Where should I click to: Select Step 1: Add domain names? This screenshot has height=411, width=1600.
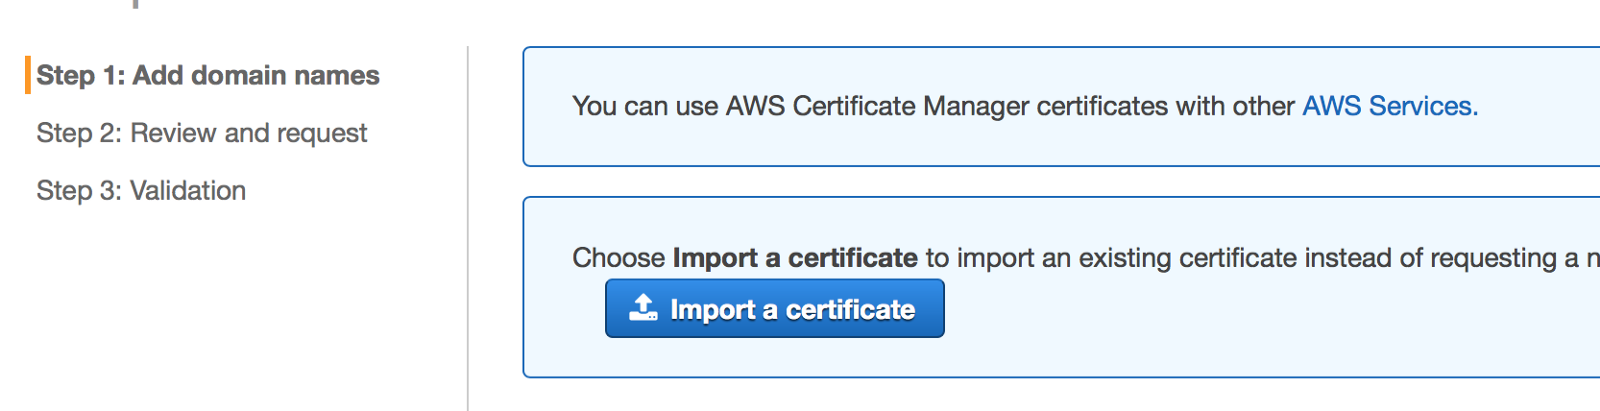coord(208,75)
